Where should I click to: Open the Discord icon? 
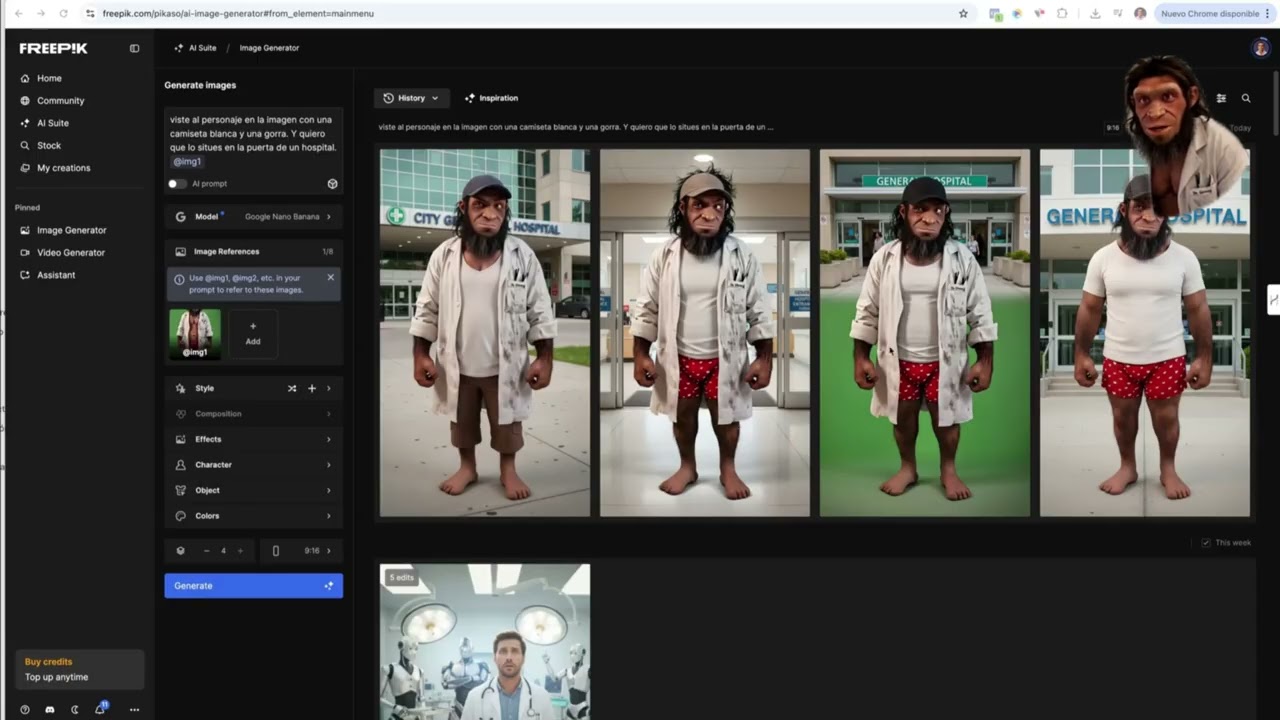(50, 710)
